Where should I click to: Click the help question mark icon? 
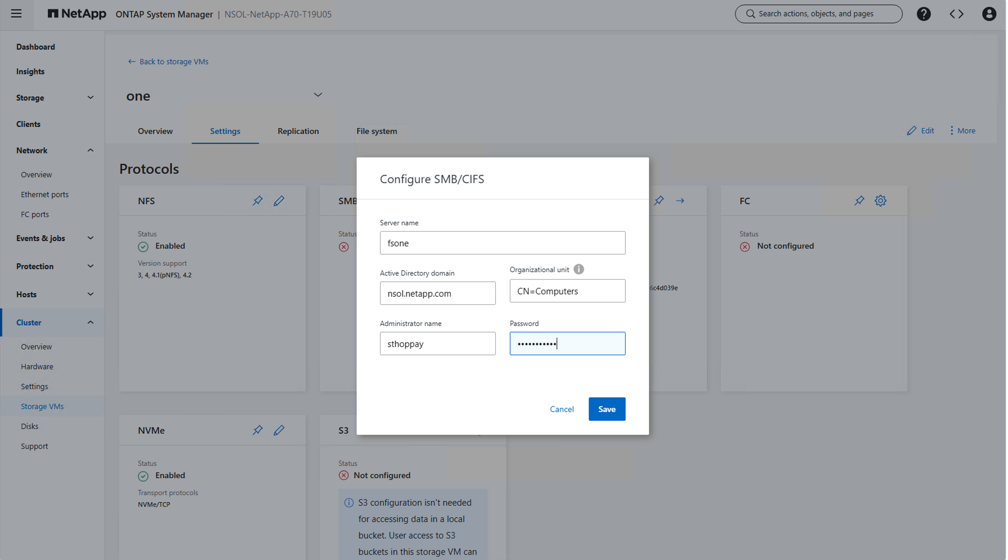click(923, 14)
